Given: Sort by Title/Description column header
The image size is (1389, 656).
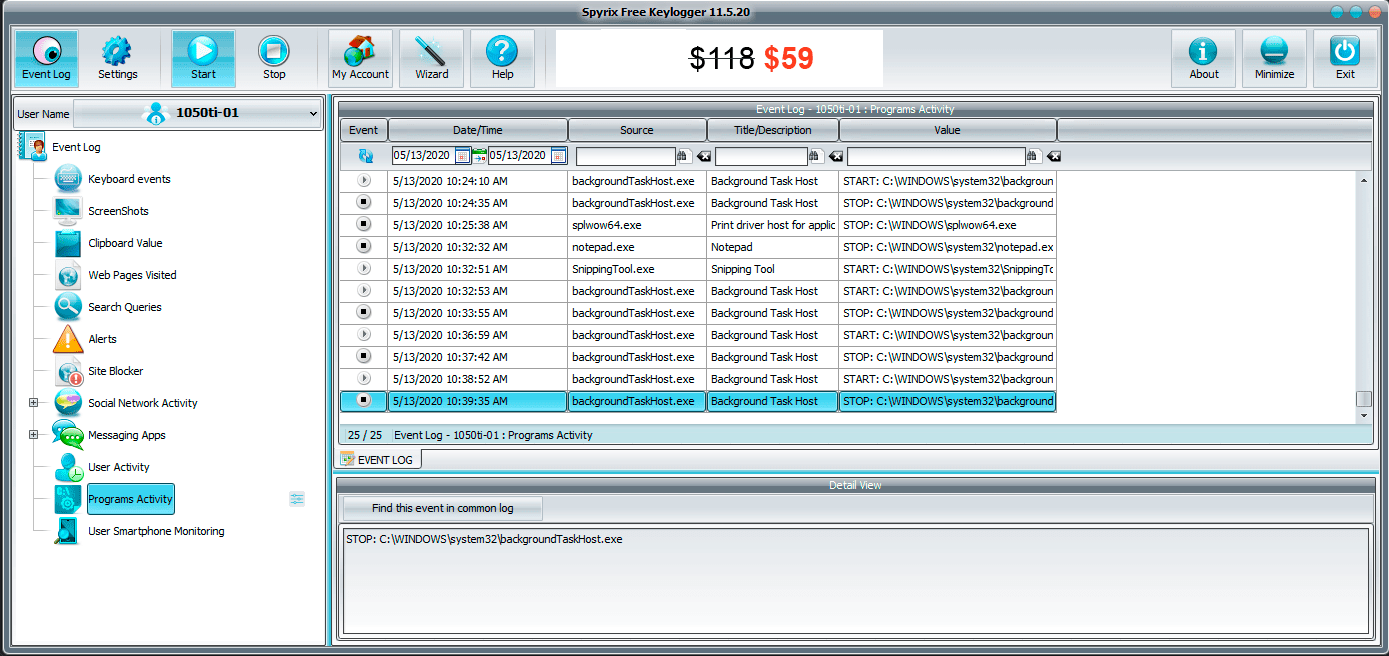Looking at the screenshot, I should pyautogui.click(x=772, y=130).
